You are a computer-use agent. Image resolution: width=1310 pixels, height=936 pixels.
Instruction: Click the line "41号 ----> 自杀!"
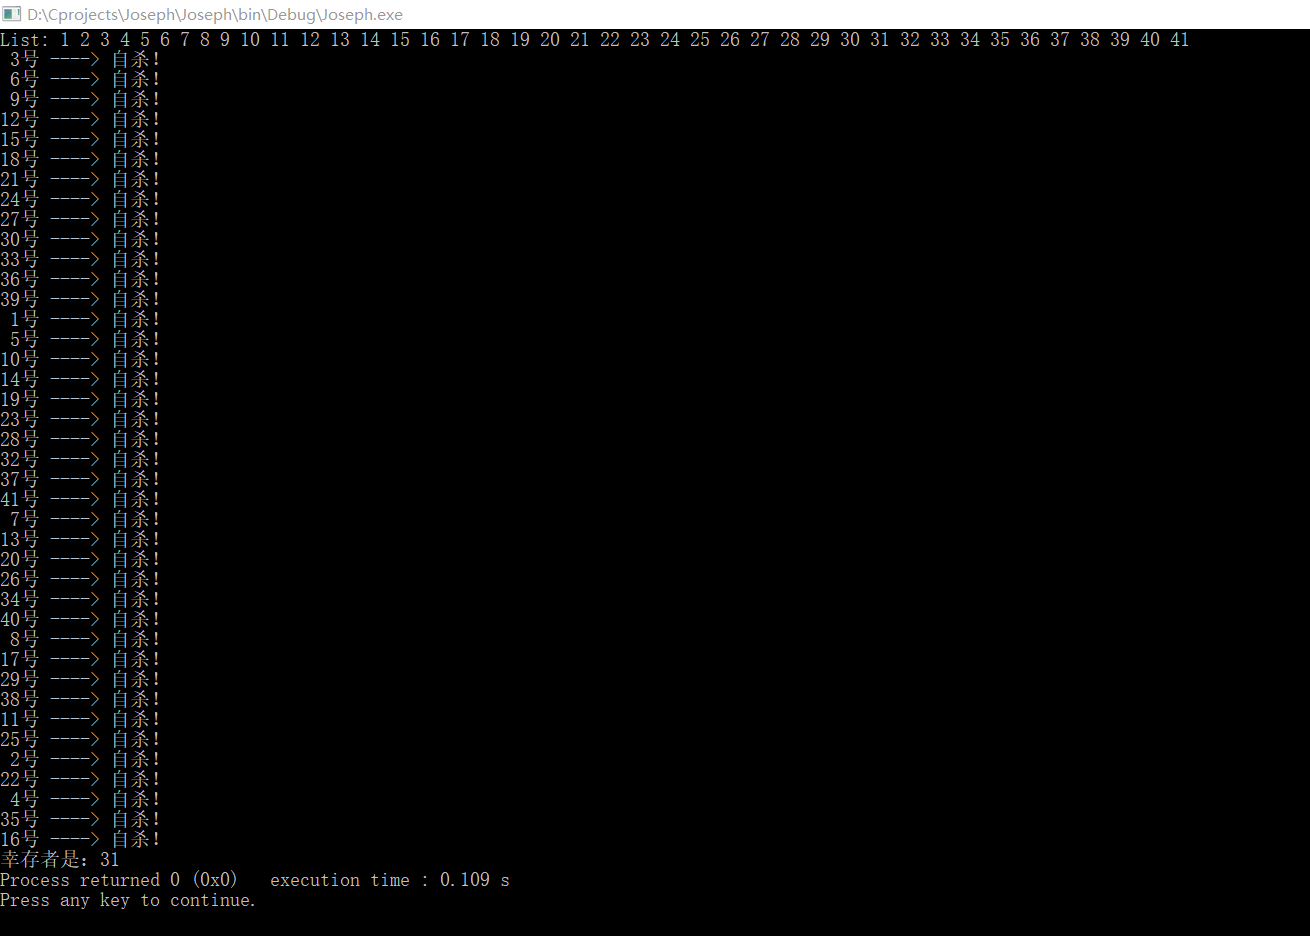(80, 499)
